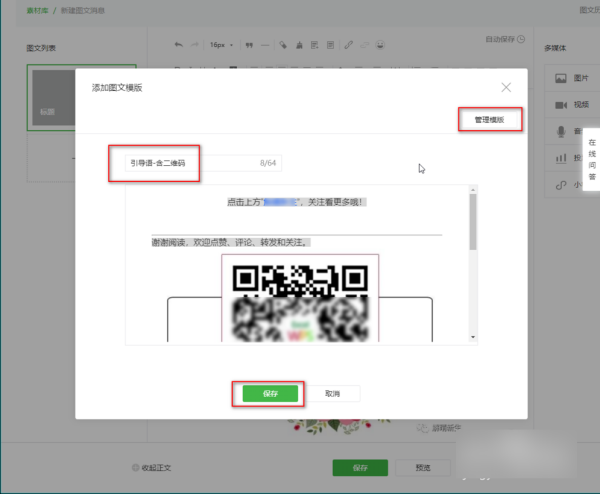Click the preview vertical scrollbar thumb
Screen dimensions: 600x494
[473, 222]
